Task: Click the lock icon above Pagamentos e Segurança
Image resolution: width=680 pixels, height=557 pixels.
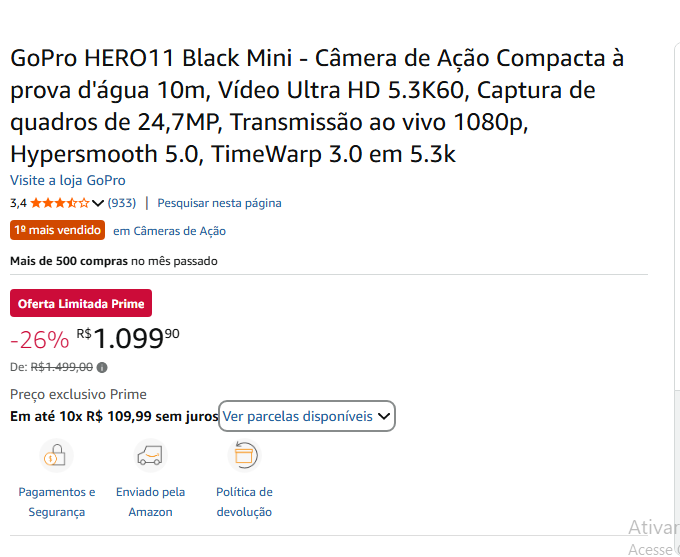Action: coord(56,456)
